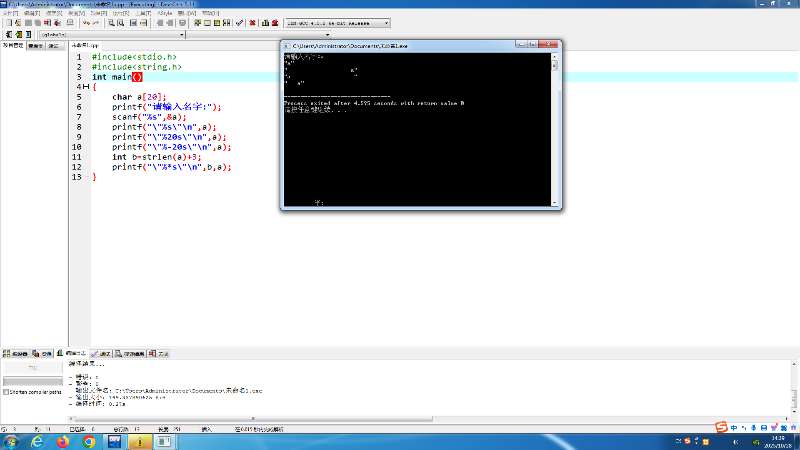Open the 搜索 (Search) menu
The height and width of the screenshot is (450, 800).
pyautogui.click(x=54, y=13)
